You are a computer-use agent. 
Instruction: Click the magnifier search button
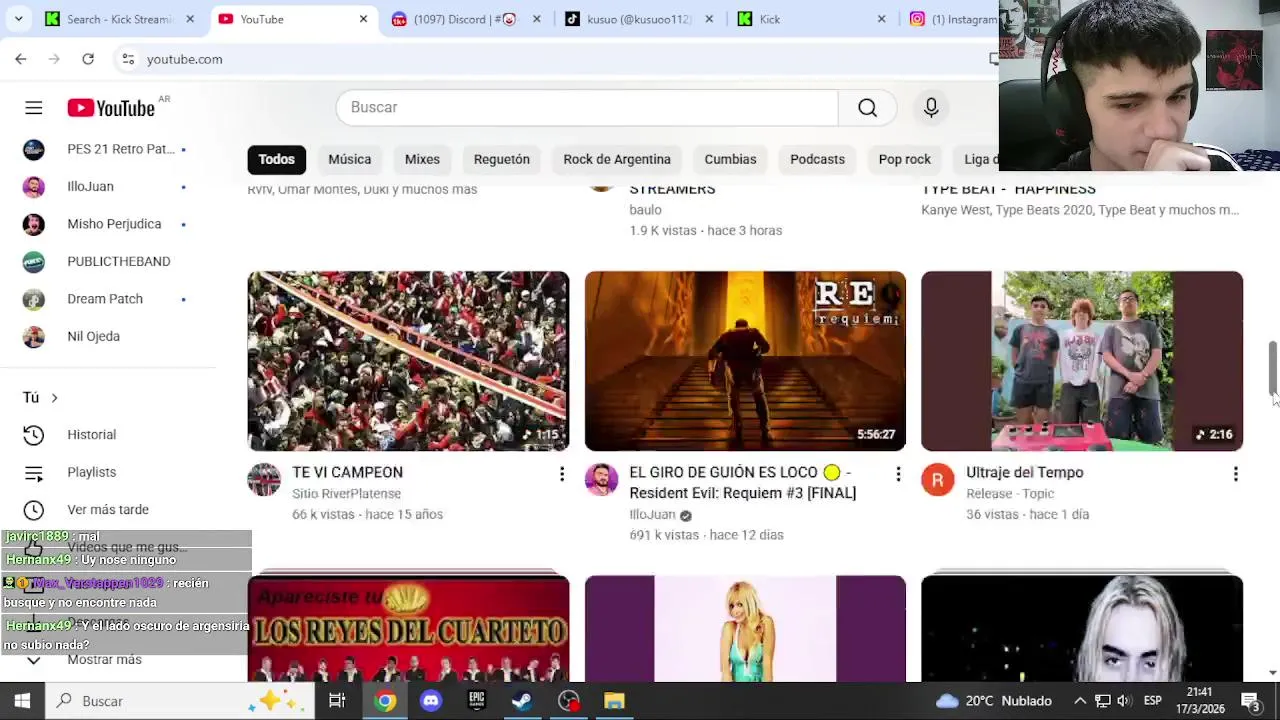coord(867,107)
